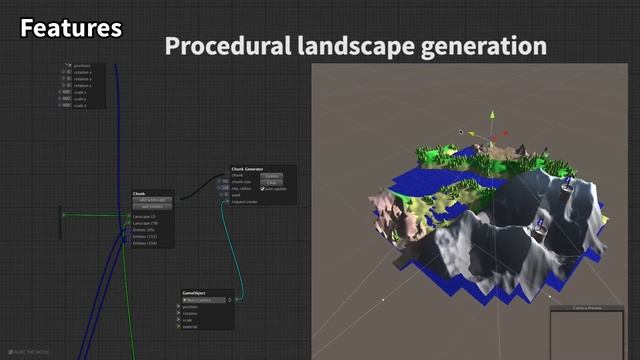Click the position port arrow on GameObject node
This screenshot has height=360, width=640.
click(x=178, y=307)
